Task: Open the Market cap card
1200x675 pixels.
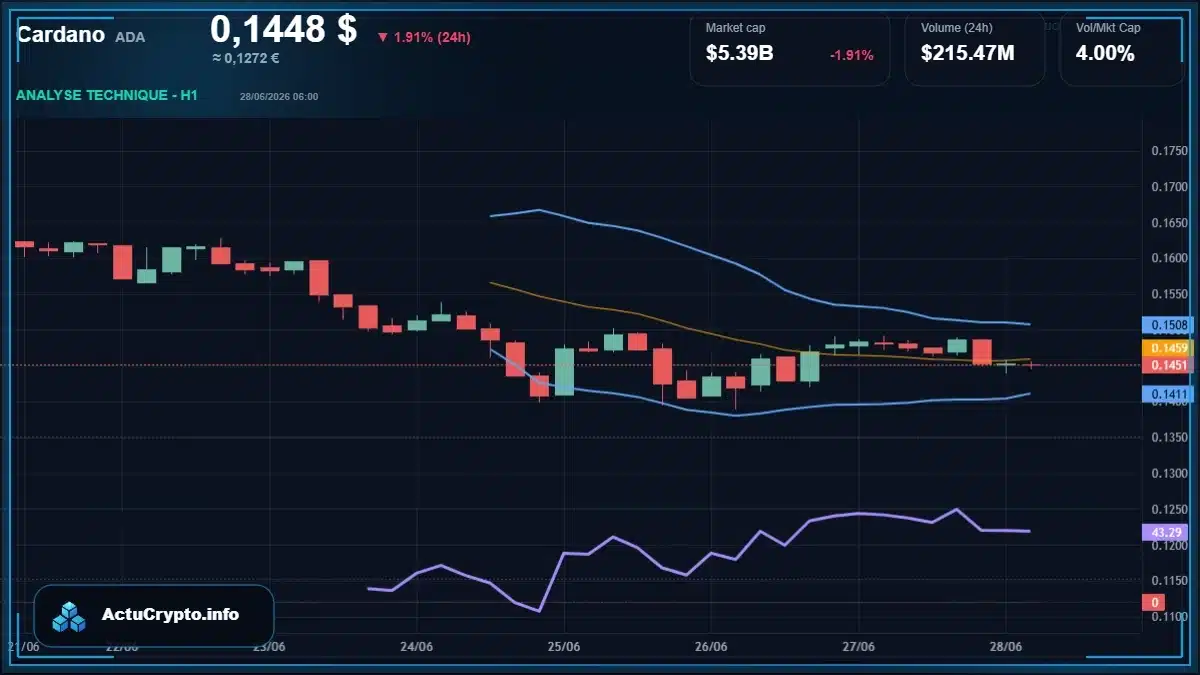Action: [790, 49]
